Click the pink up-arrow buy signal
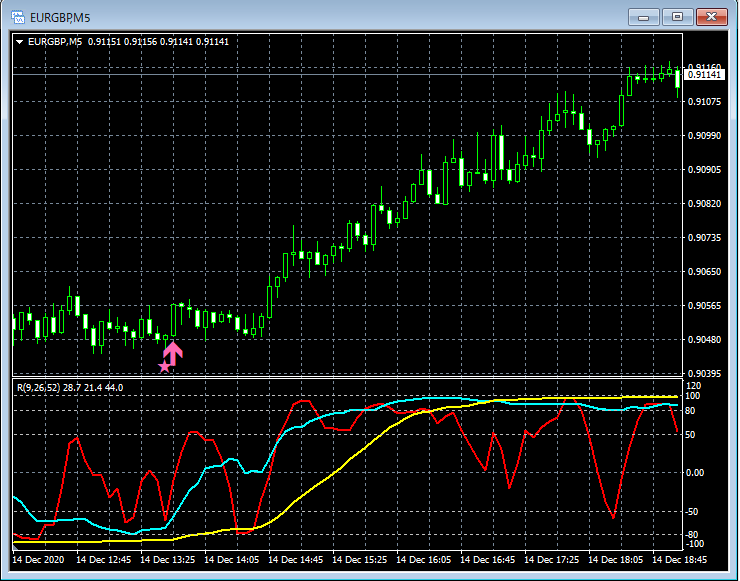 173,353
